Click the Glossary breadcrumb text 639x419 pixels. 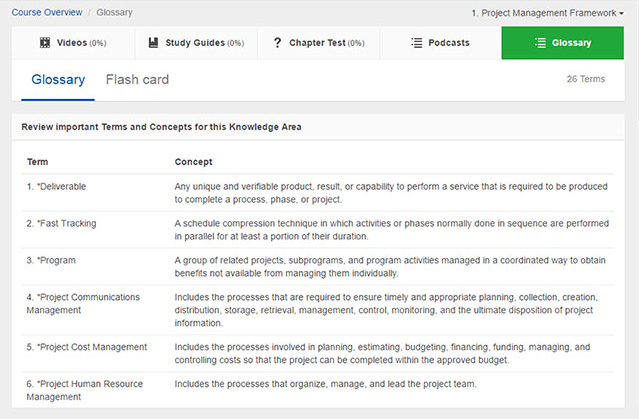115,12
